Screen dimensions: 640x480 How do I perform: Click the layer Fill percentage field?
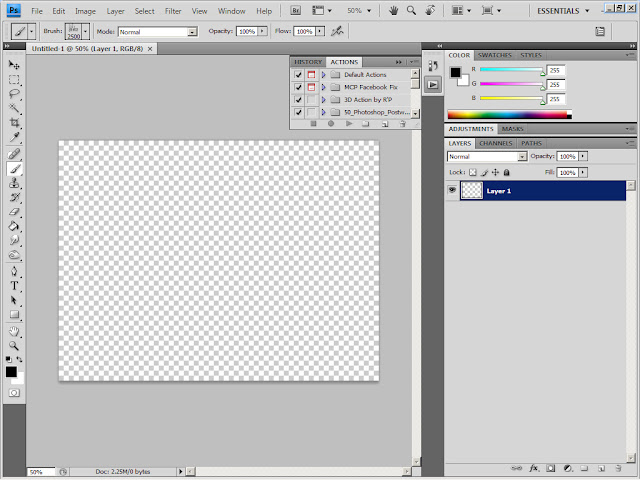pyautogui.click(x=568, y=172)
